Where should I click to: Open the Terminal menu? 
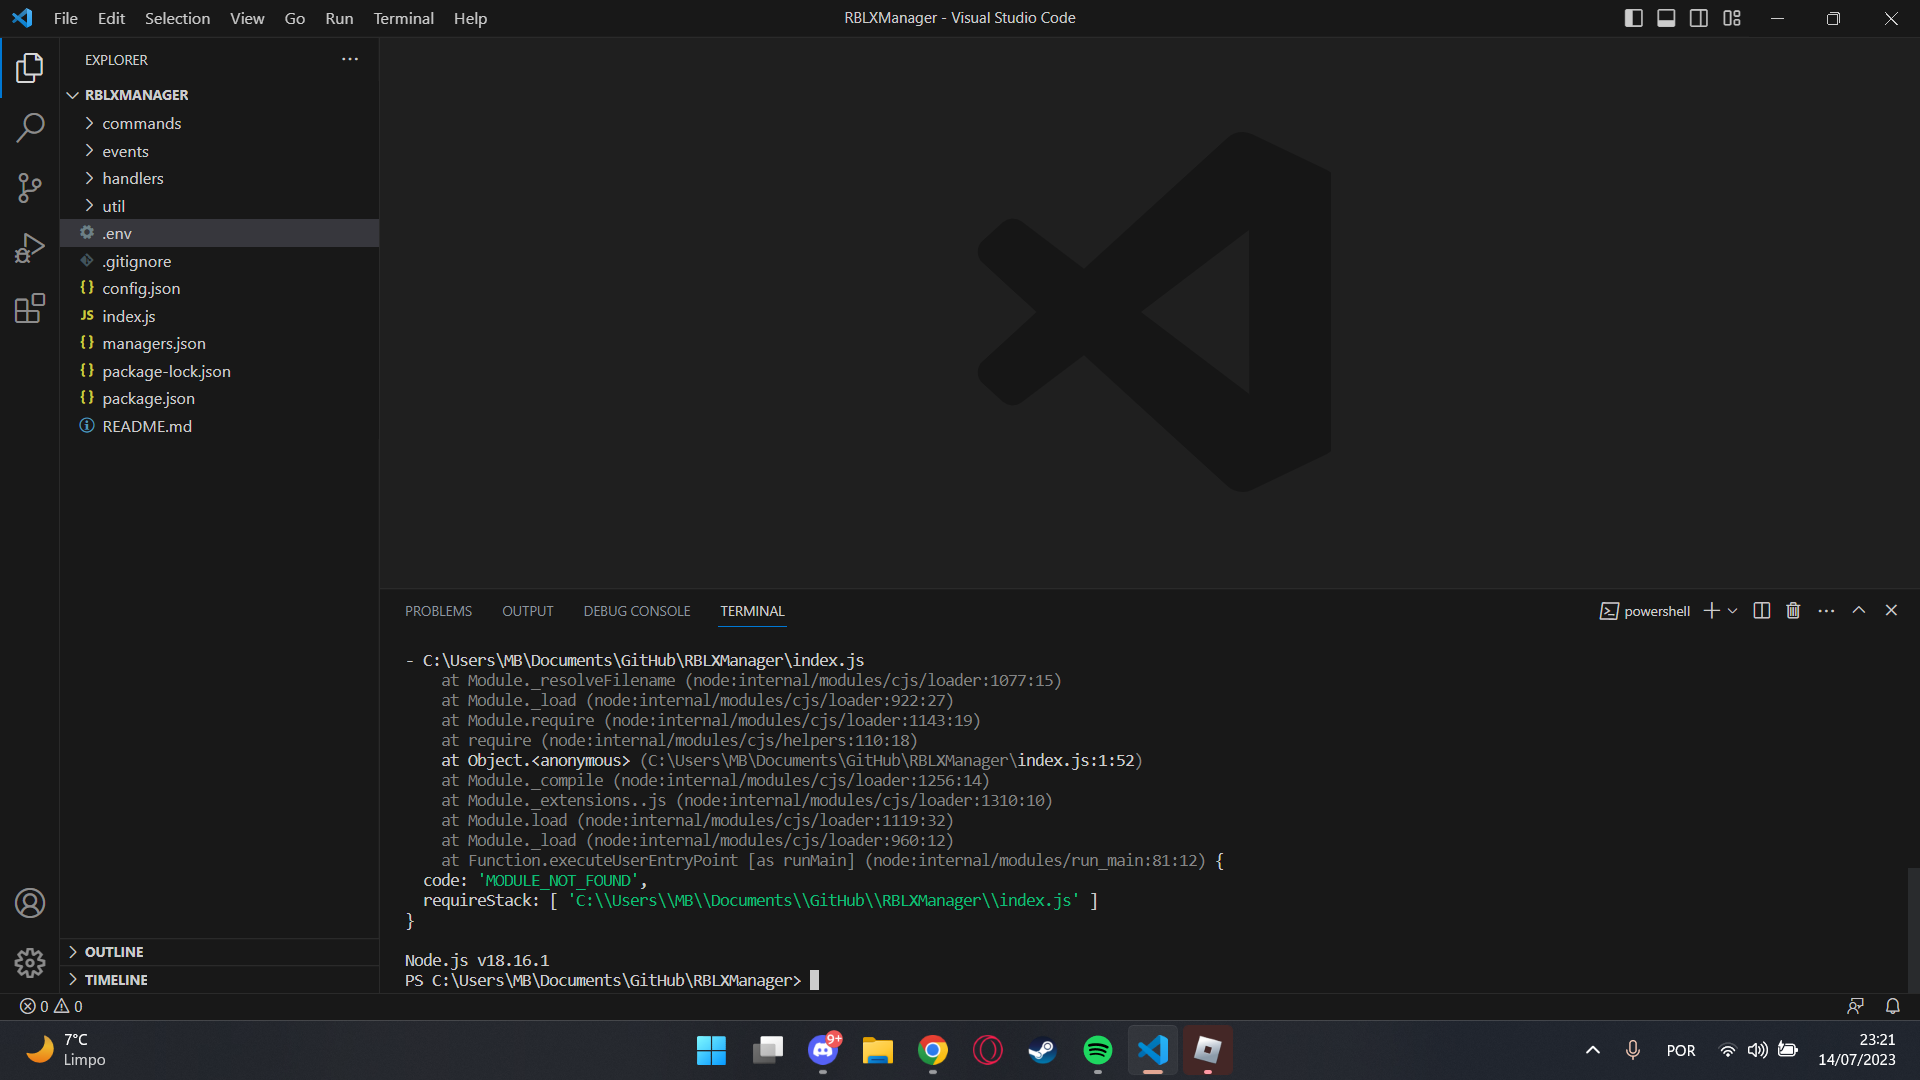point(403,18)
